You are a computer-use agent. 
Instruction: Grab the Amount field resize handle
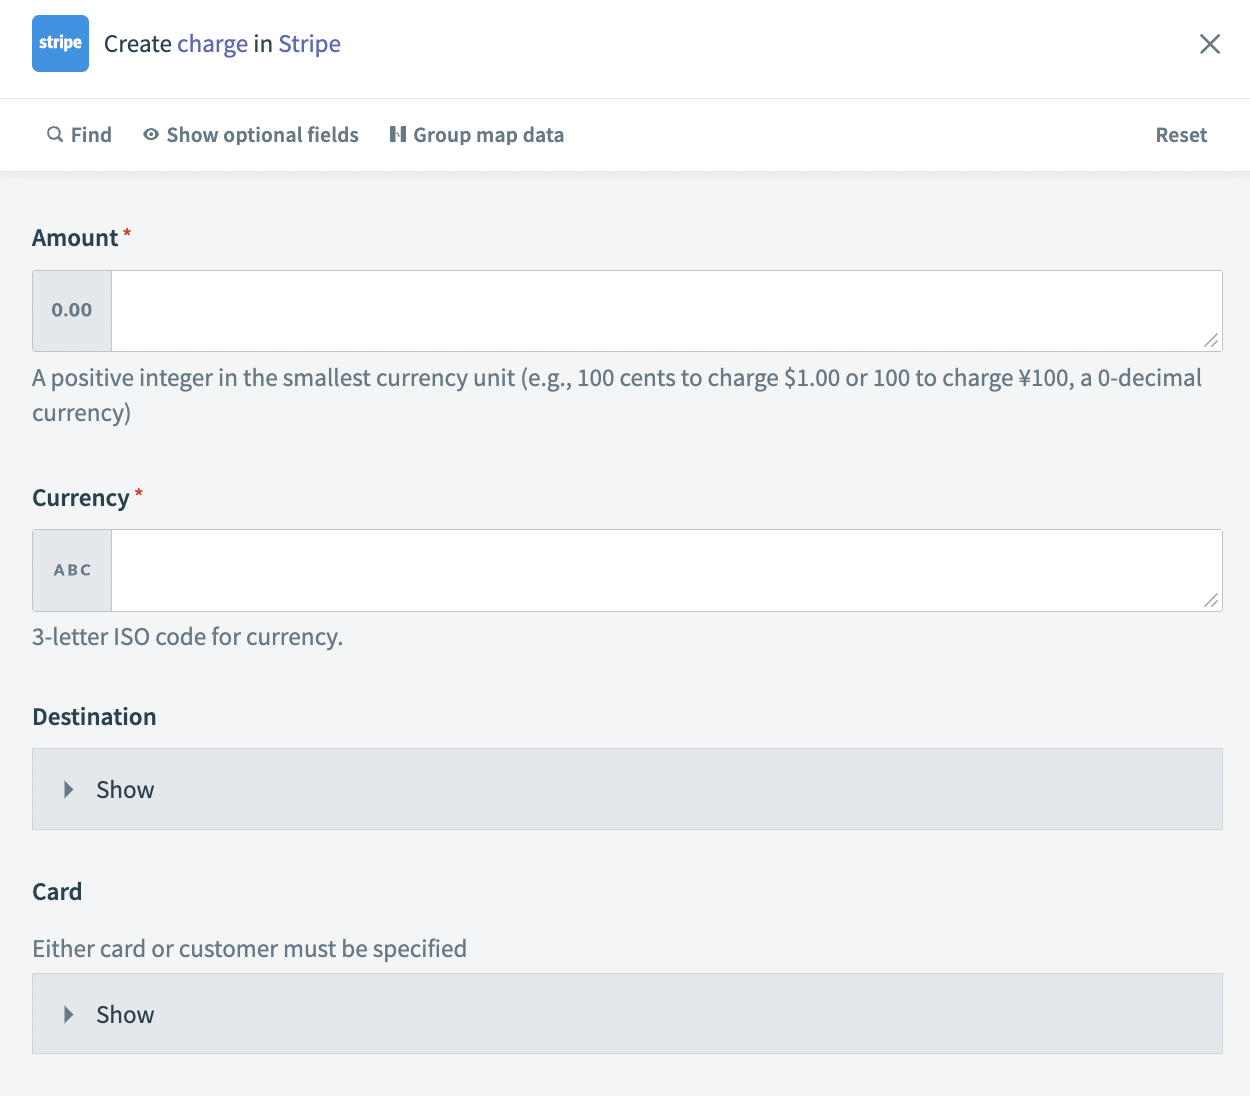[1211, 341]
